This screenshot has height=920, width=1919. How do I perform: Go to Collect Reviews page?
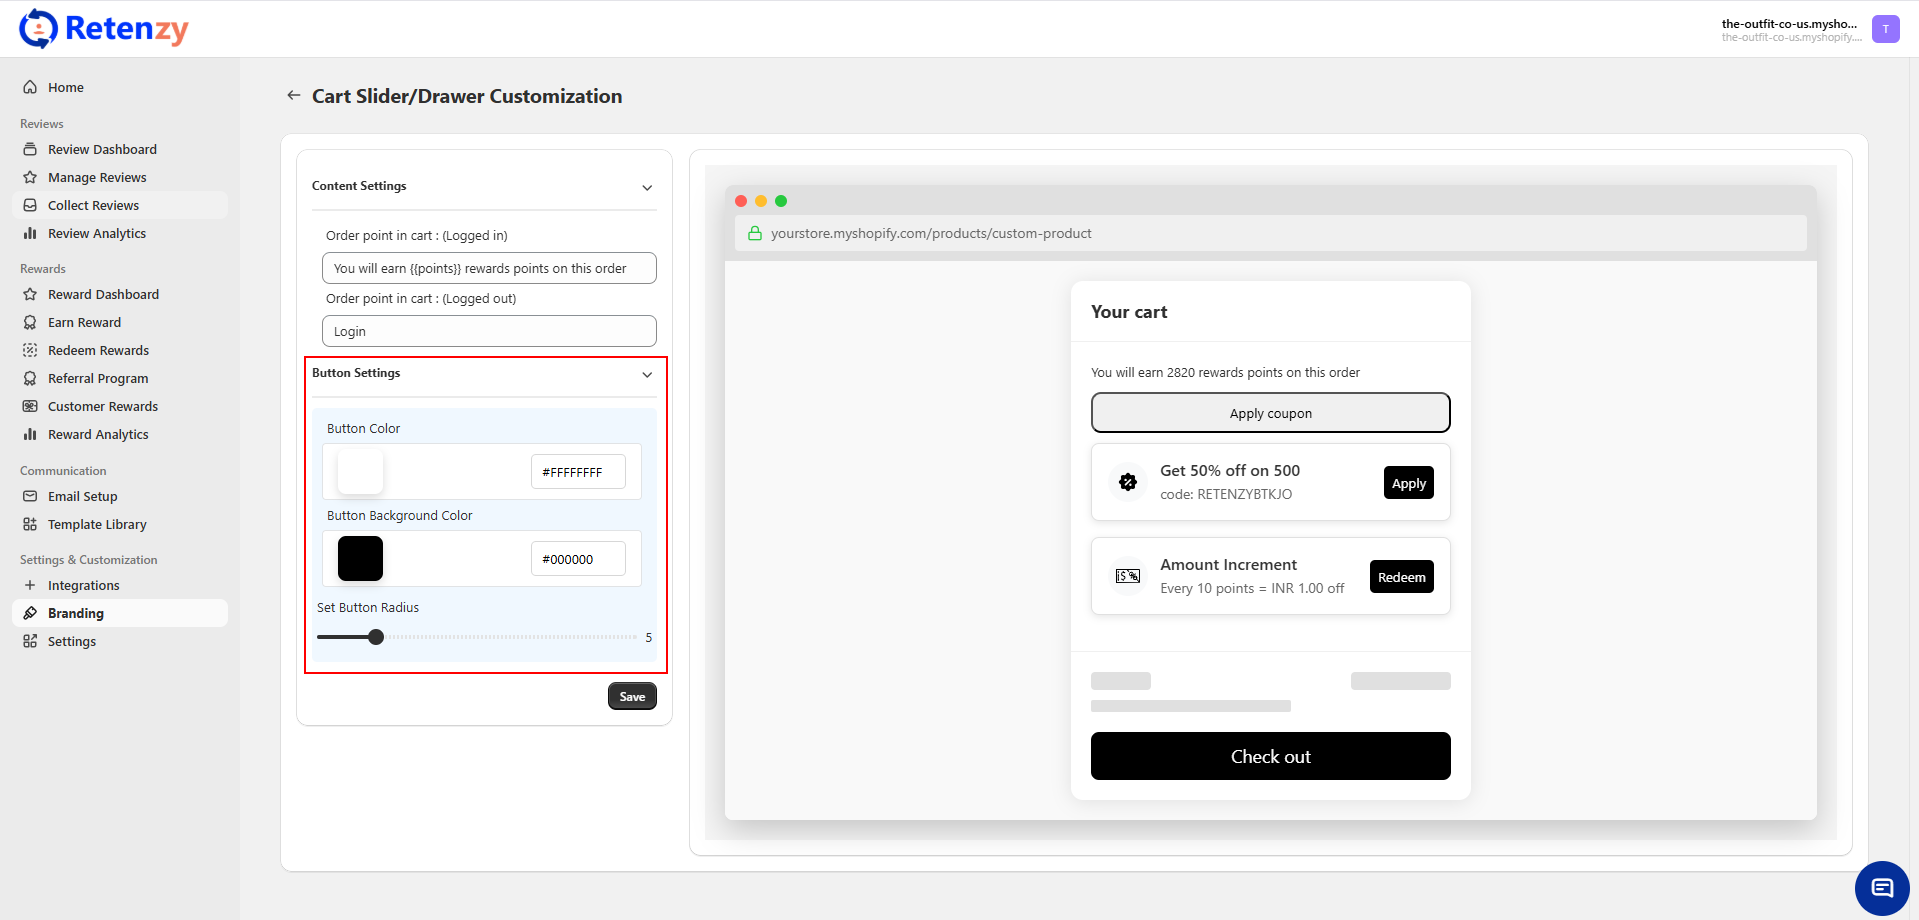point(93,206)
